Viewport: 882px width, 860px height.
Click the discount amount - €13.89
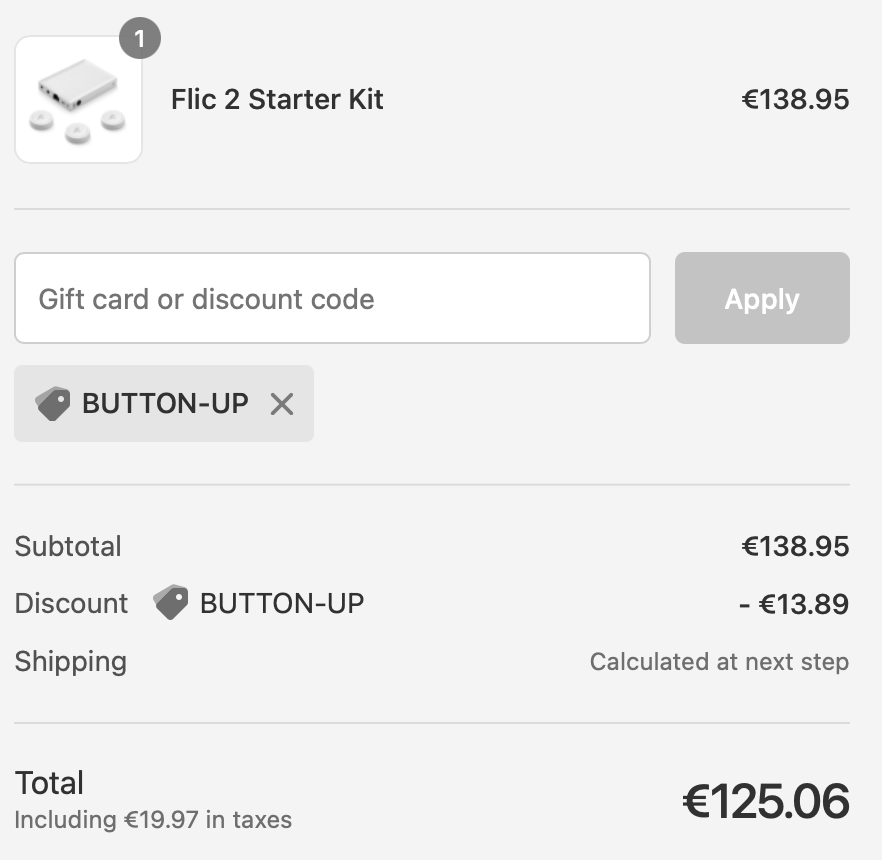point(794,604)
